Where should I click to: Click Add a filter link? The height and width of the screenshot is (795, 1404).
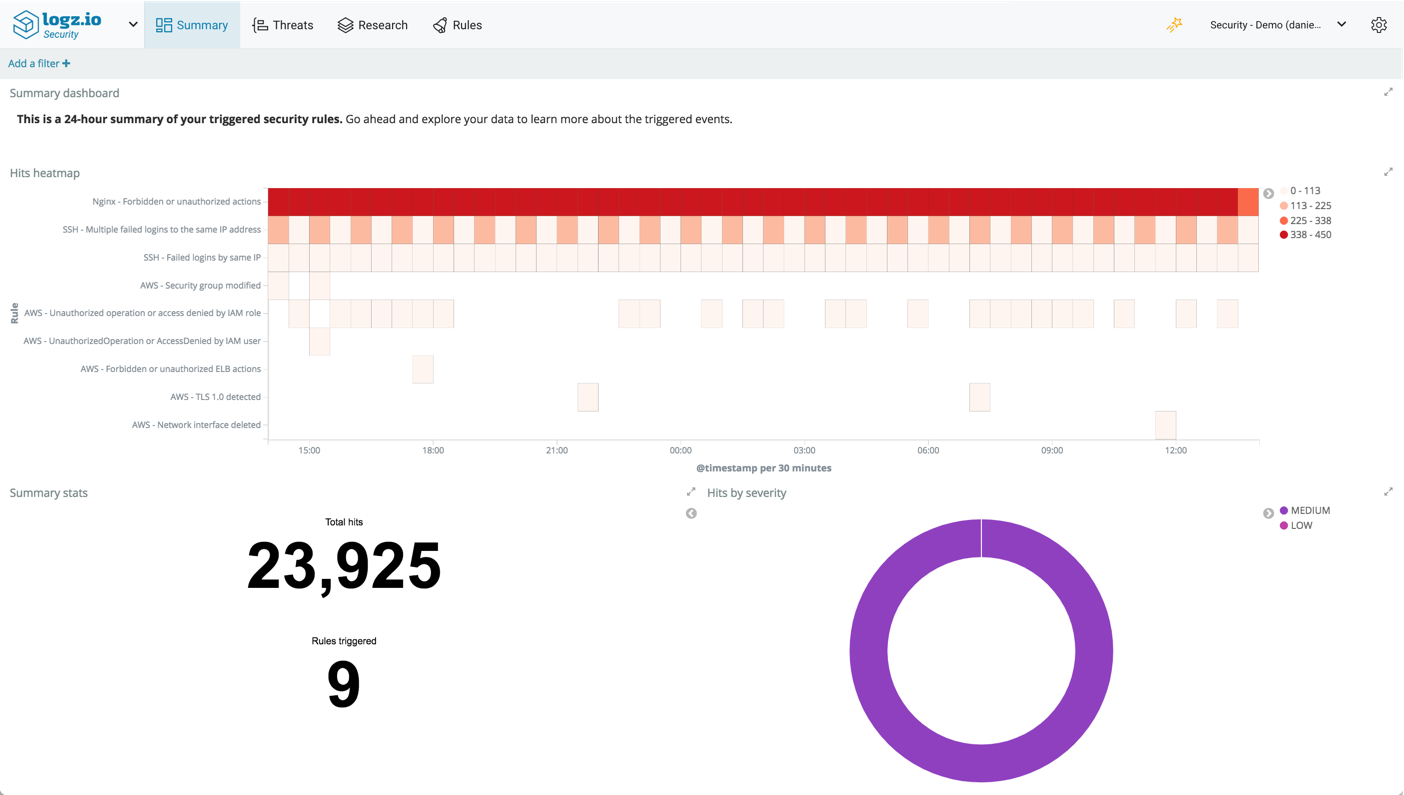pyautogui.click(x=39, y=63)
